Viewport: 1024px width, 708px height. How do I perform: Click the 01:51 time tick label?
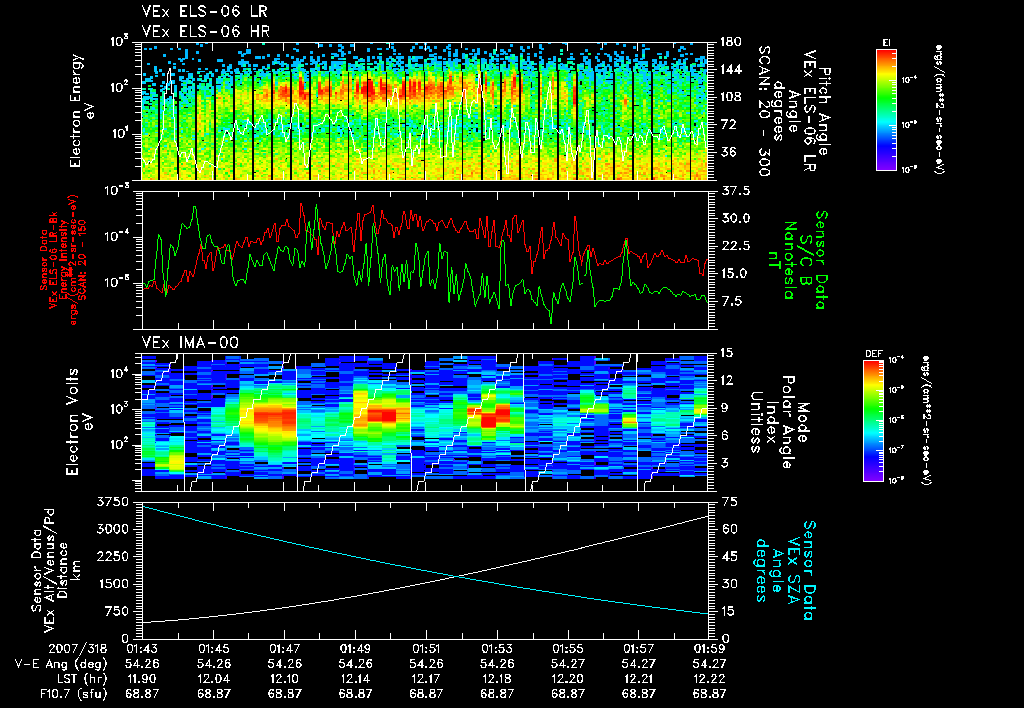coord(426,649)
